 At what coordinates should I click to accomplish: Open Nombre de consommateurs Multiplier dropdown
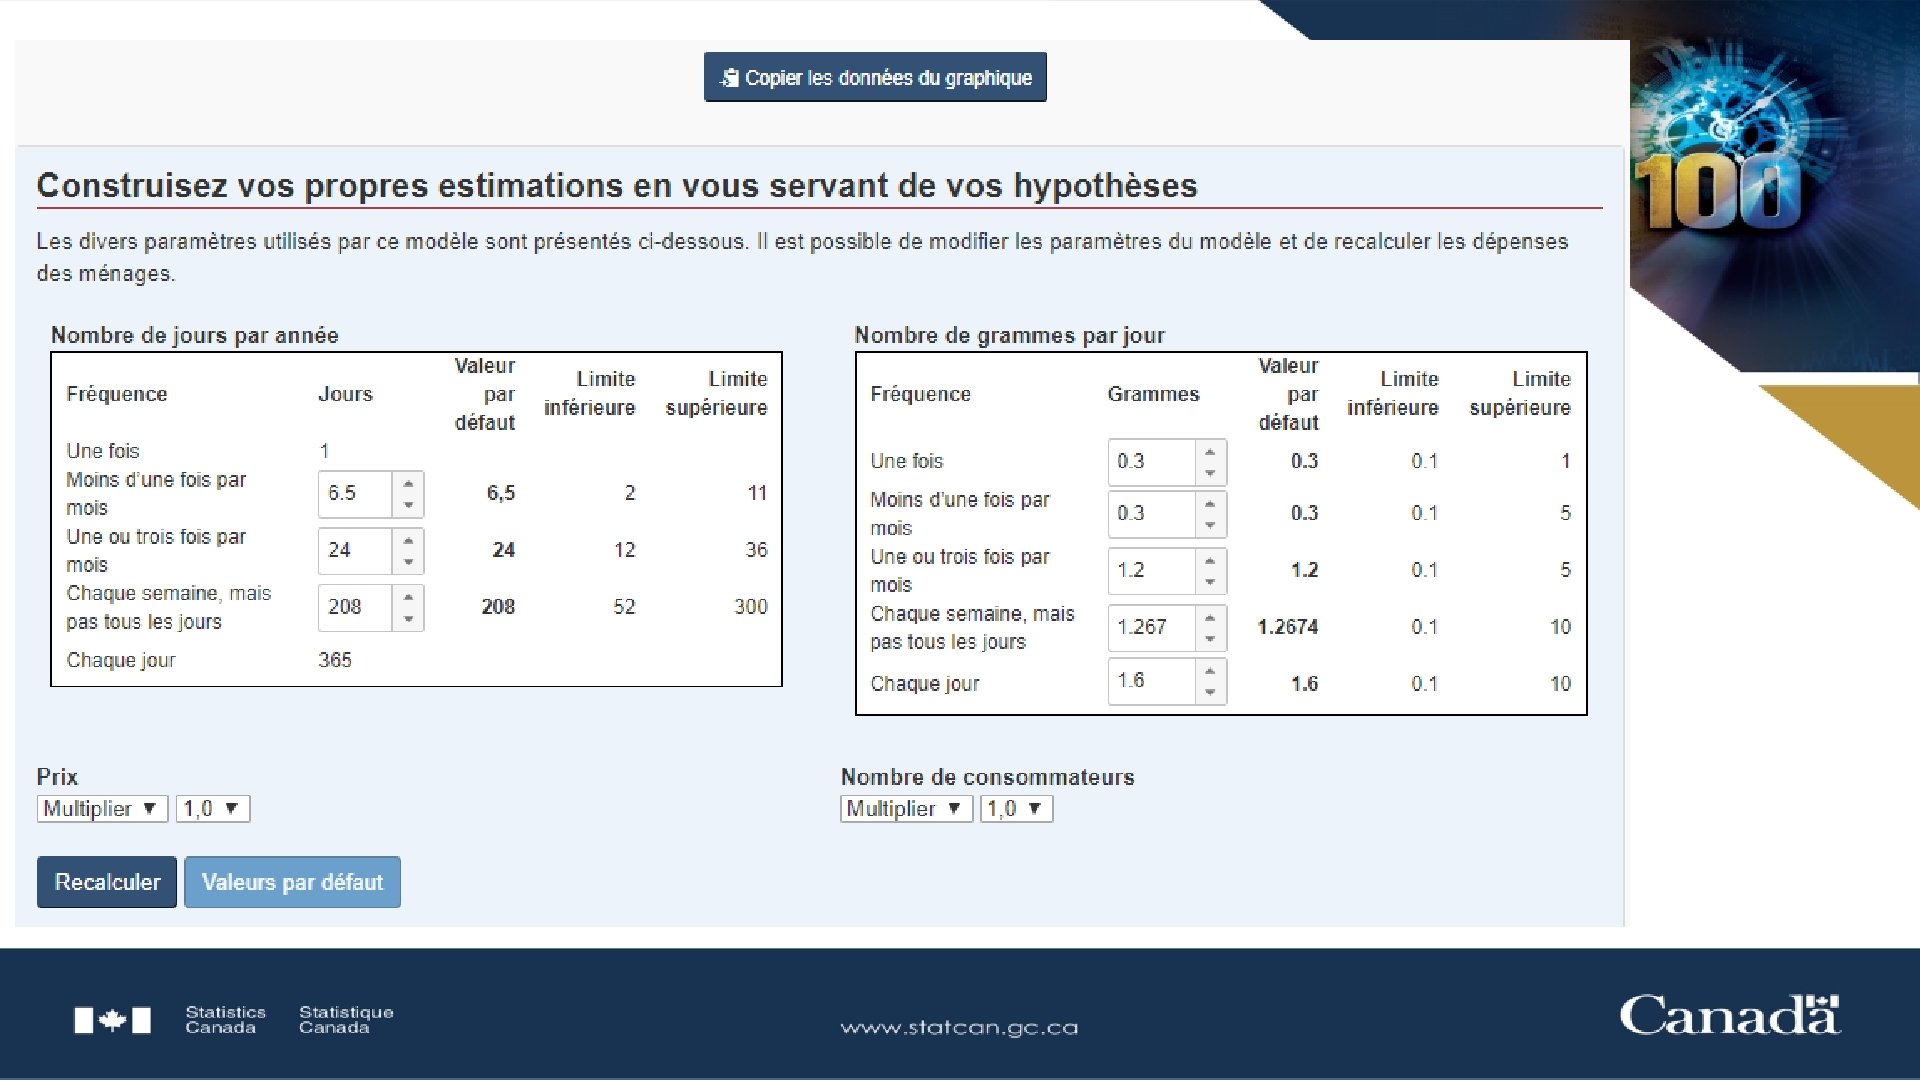pos(905,809)
